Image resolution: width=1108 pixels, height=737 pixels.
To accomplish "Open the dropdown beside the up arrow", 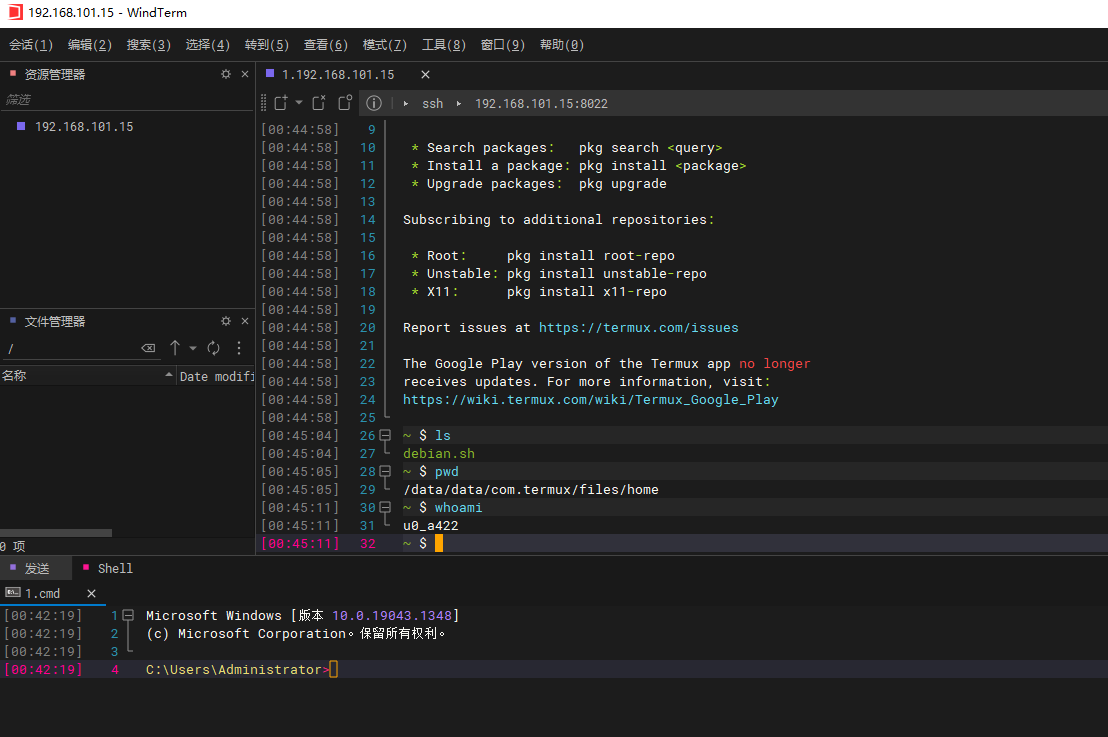I will coord(193,348).
